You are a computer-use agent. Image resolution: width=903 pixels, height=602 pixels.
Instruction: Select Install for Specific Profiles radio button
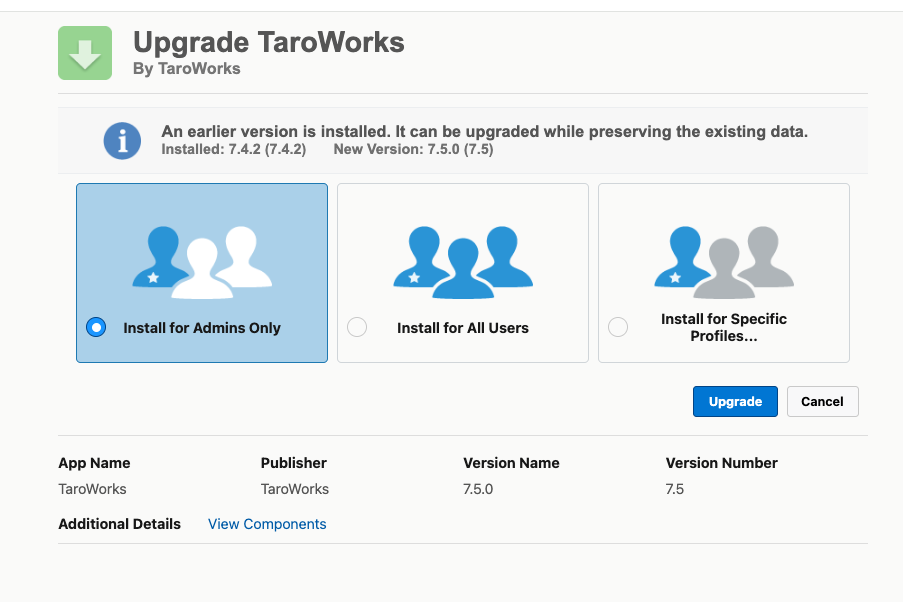pyautogui.click(x=618, y=327)
